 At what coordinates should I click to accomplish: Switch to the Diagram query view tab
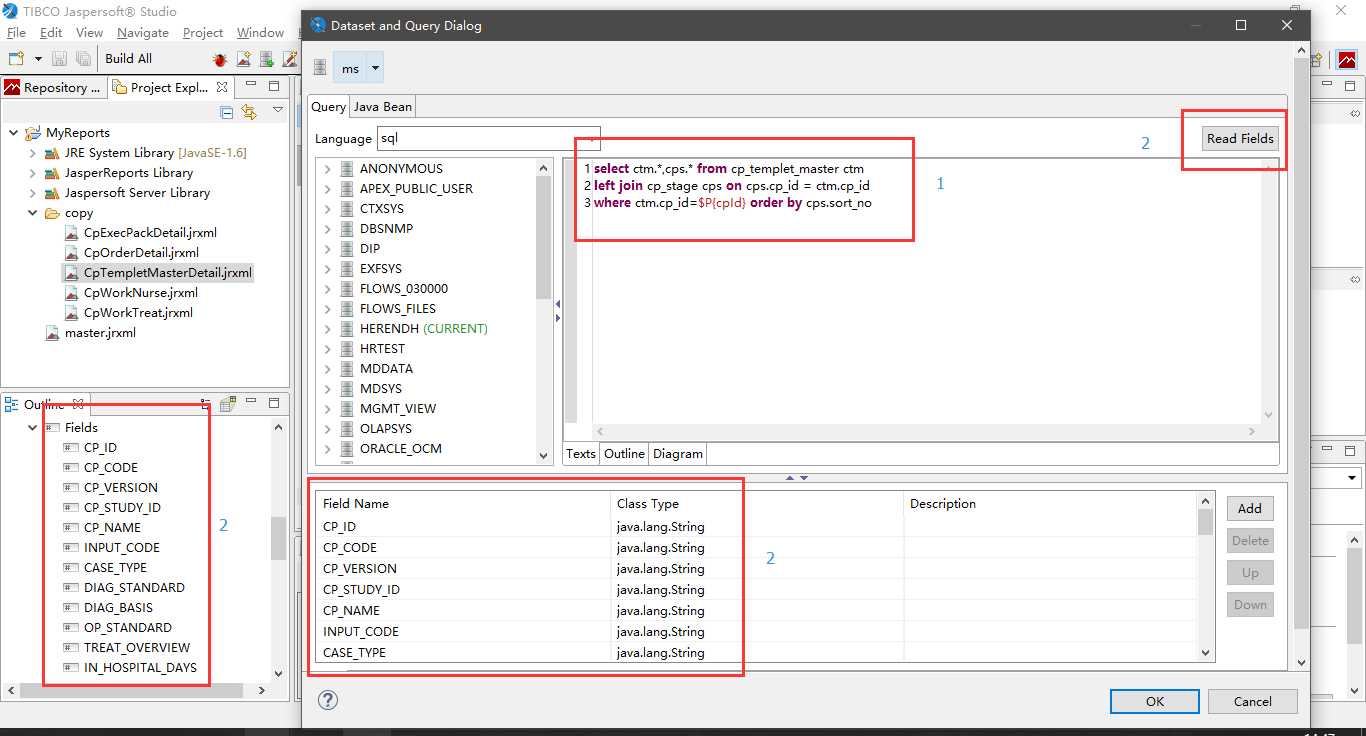pos(678,454)
